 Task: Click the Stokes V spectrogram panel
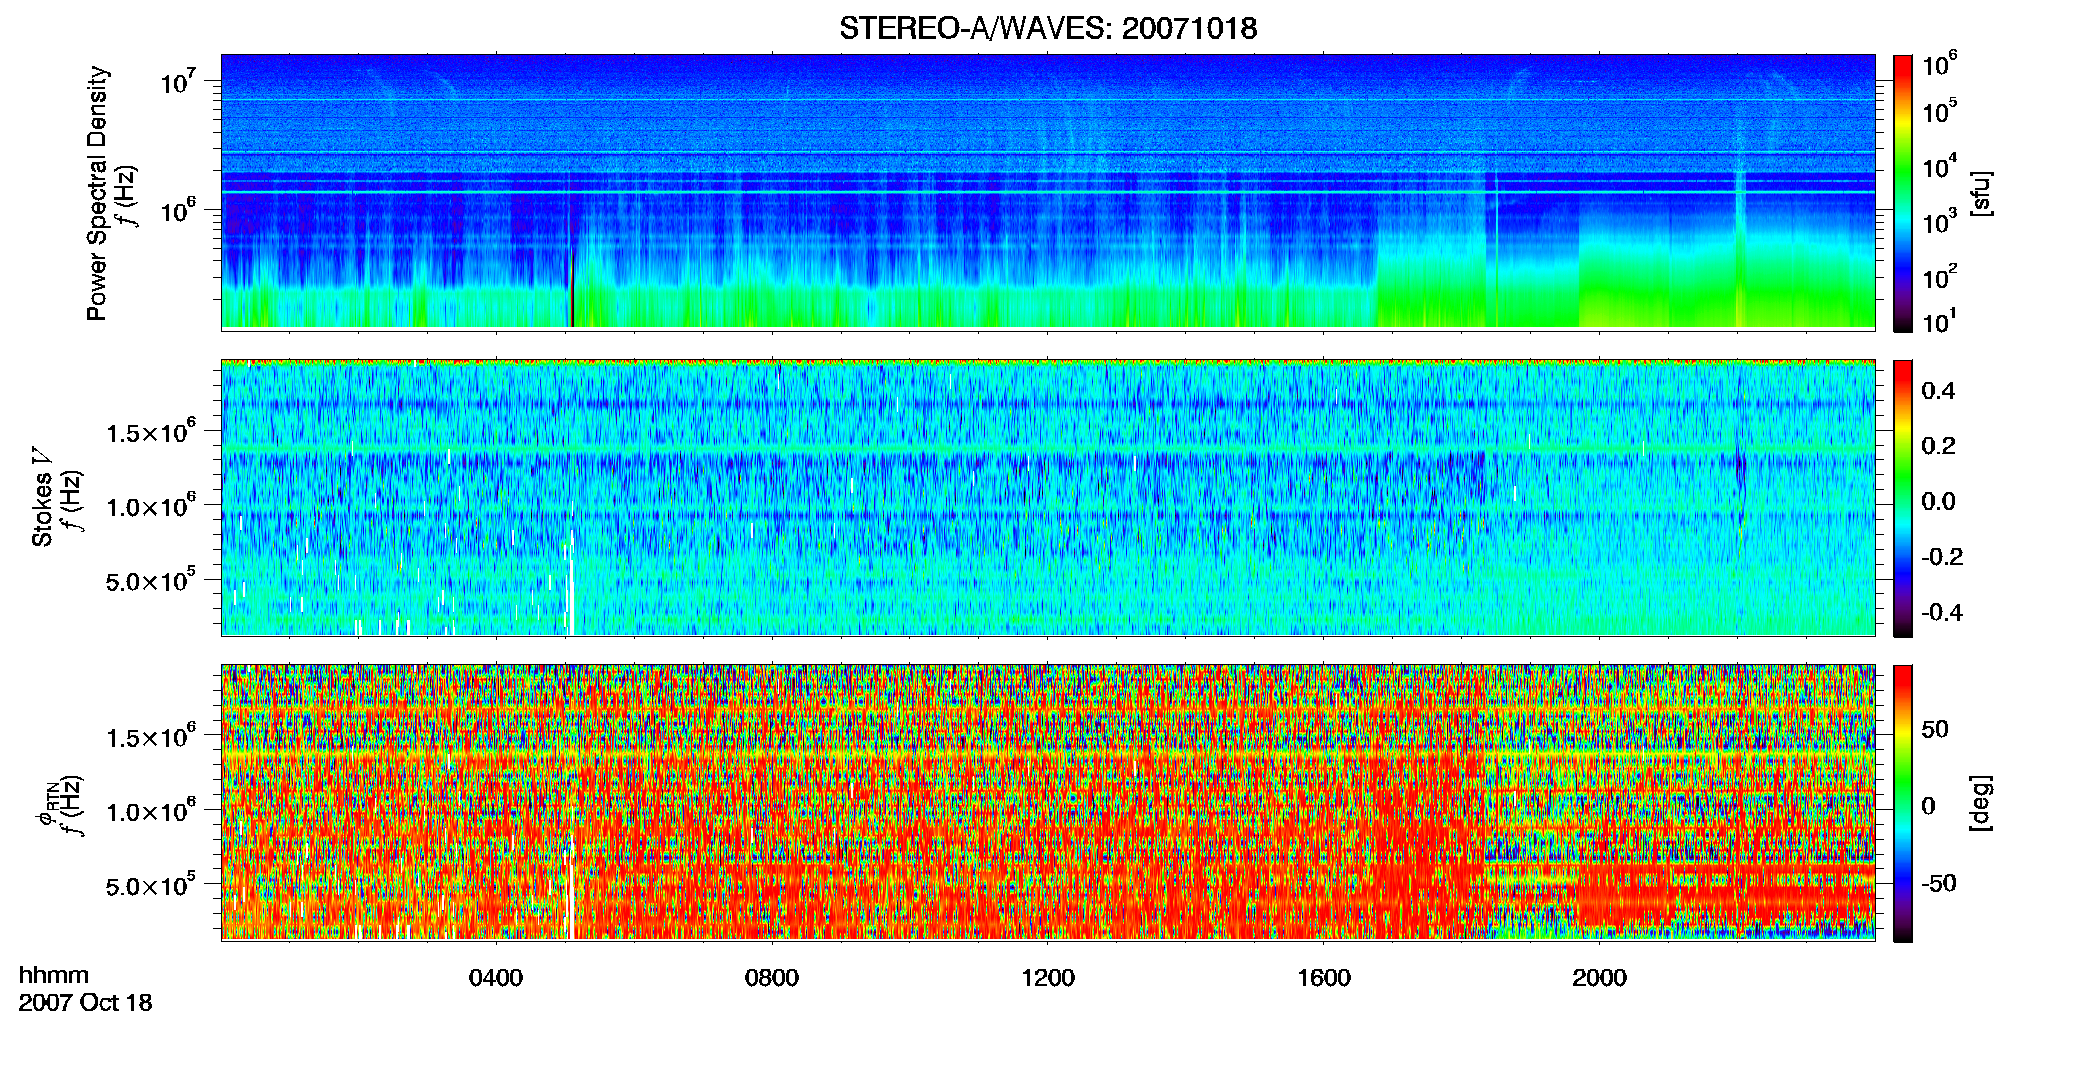click(1048, 497)
